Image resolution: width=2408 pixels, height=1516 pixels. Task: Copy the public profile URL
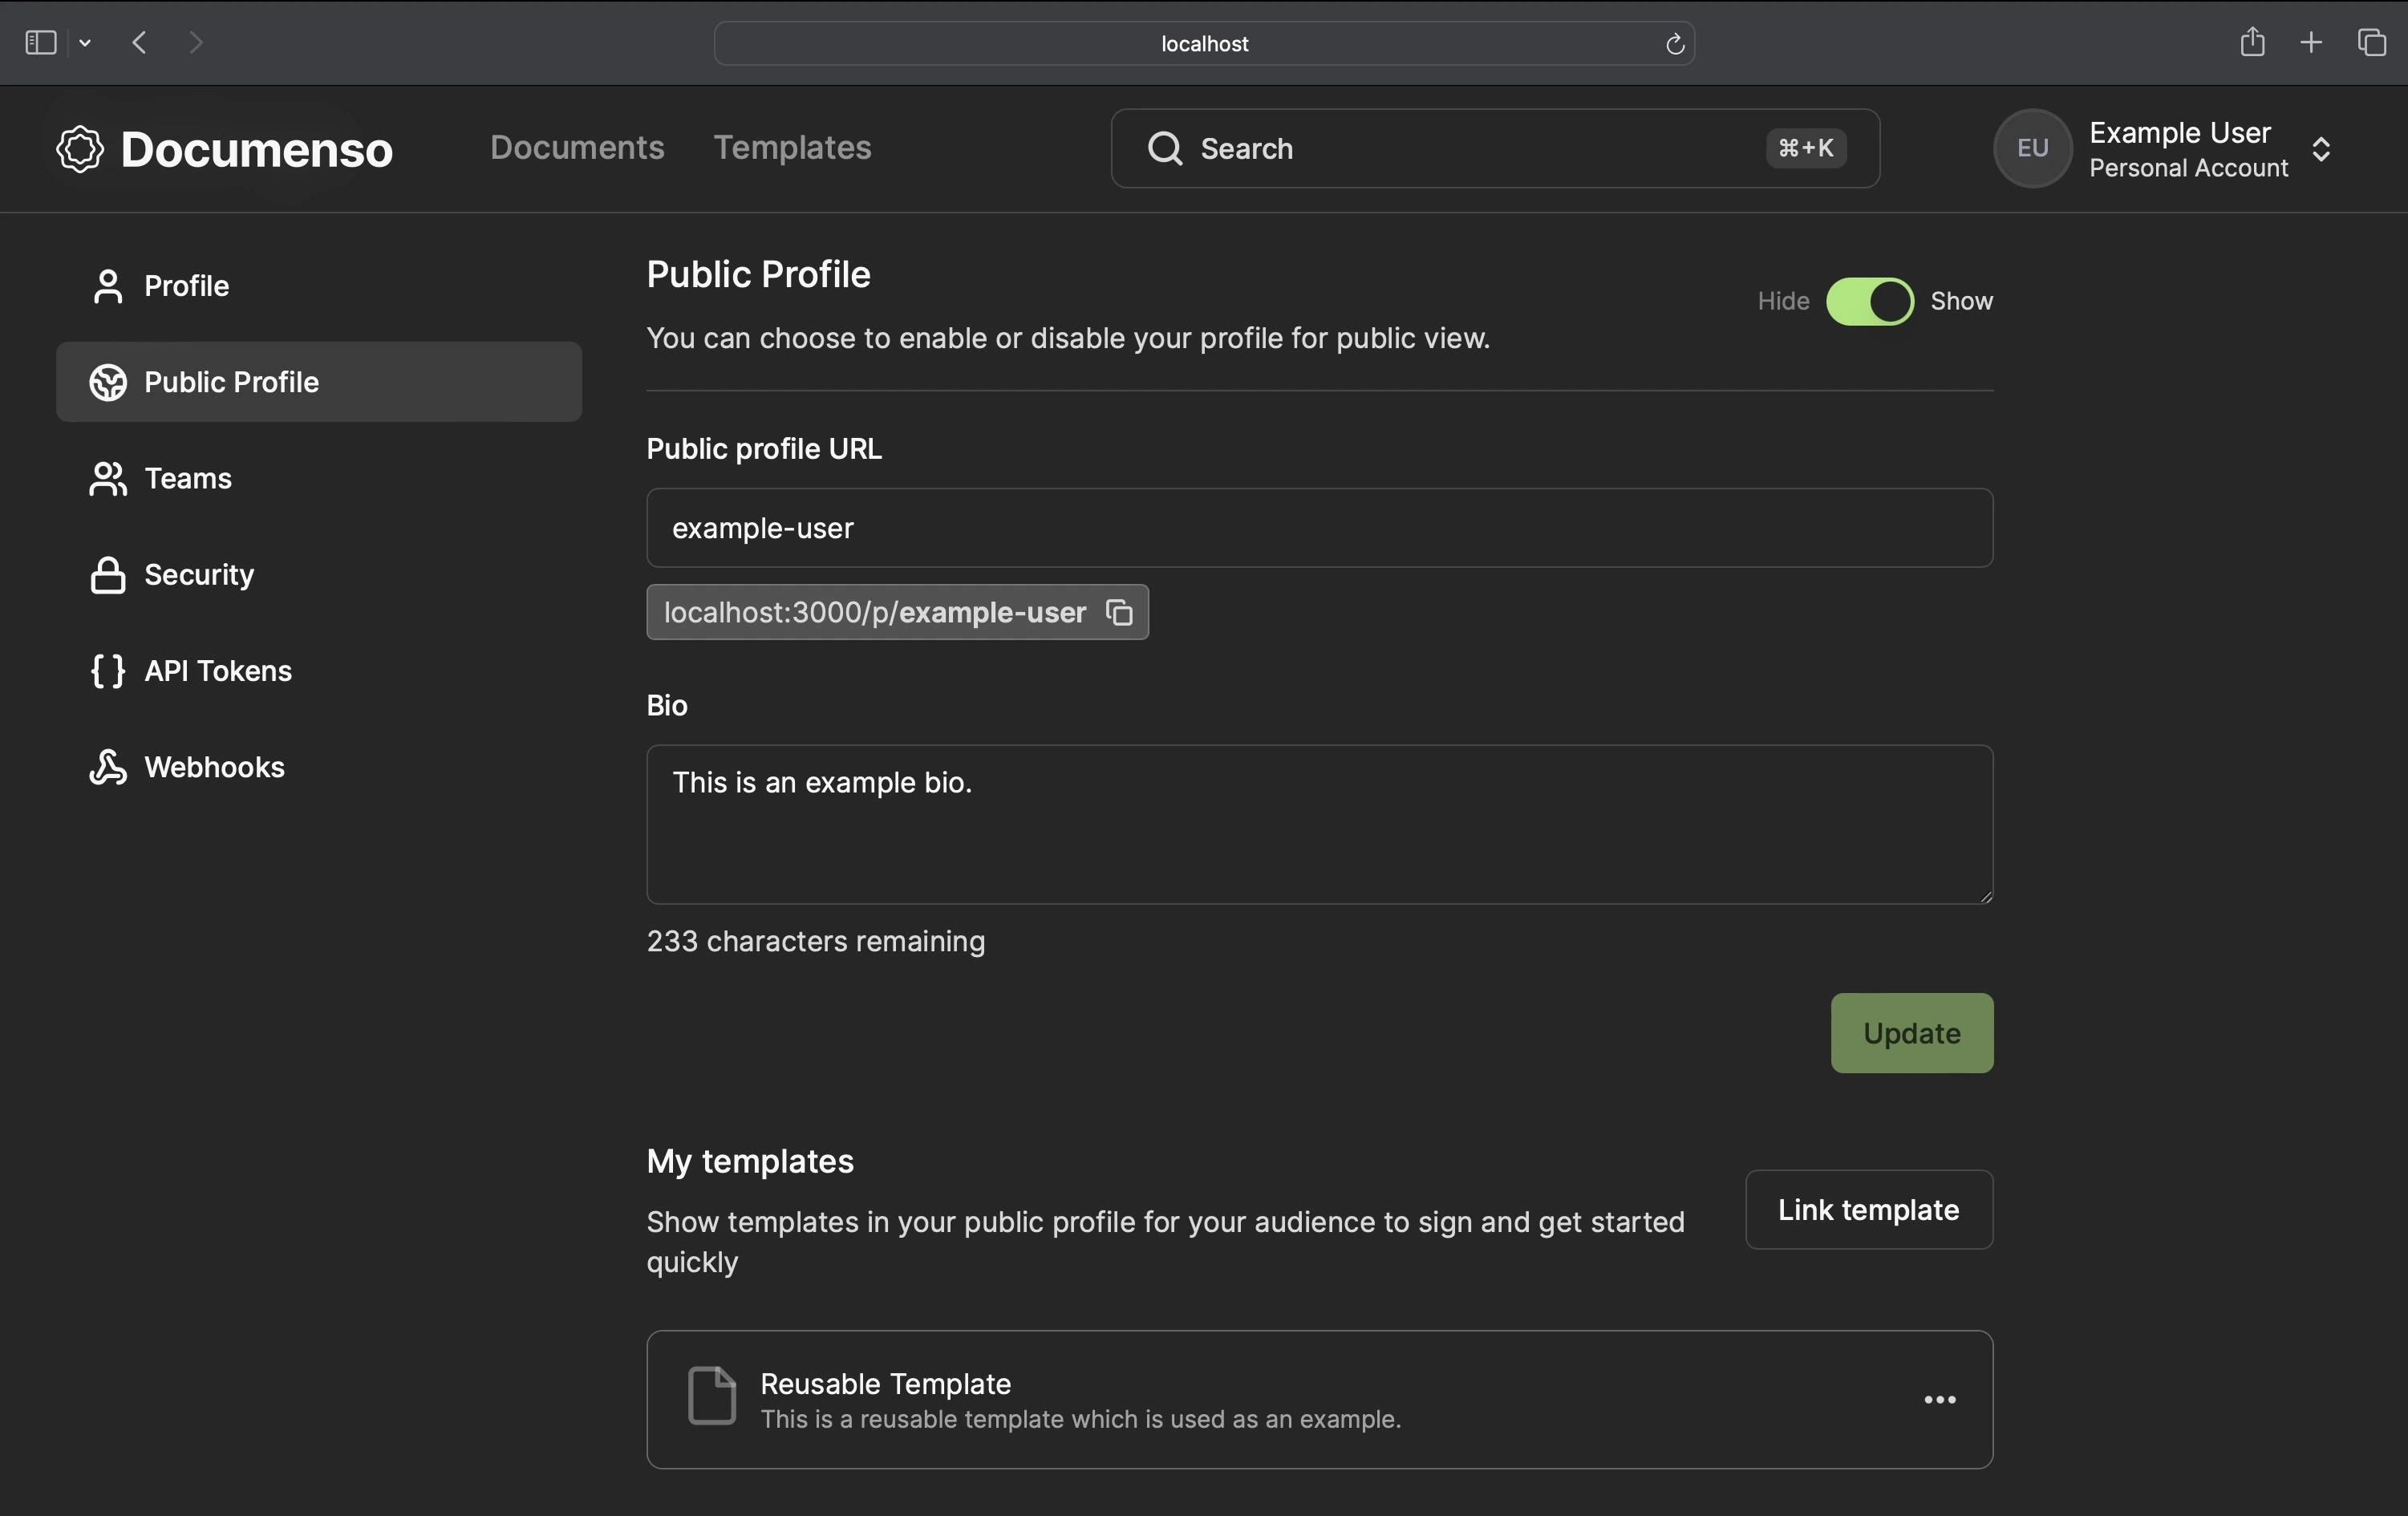1119,612
